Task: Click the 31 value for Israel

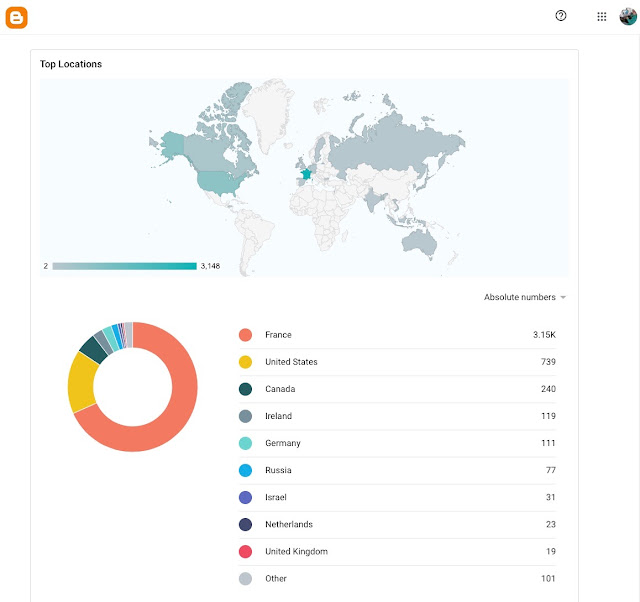Action: pos(551,497)
